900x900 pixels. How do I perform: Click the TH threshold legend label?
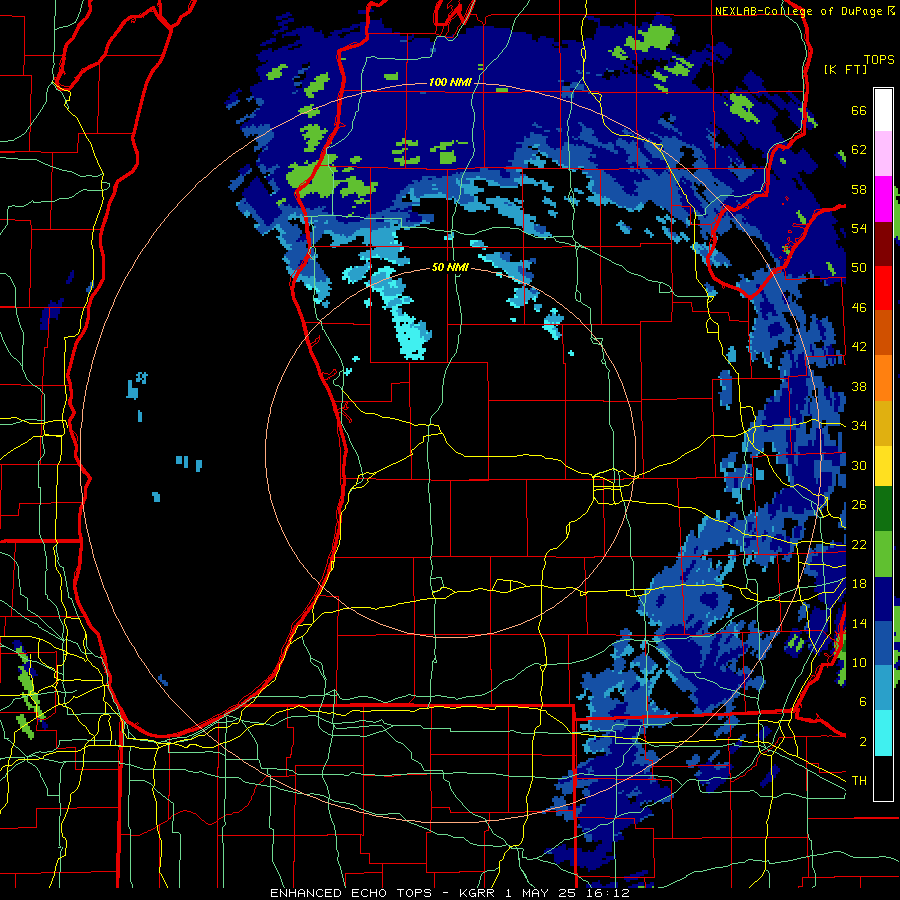click(859, 780)
